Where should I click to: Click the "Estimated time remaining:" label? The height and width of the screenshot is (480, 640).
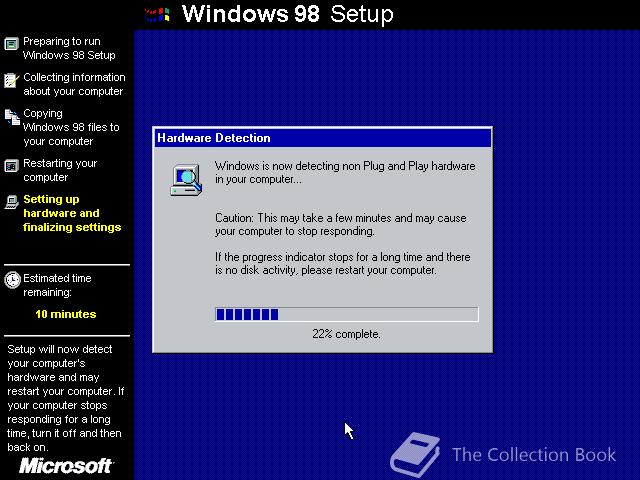click(57, 285)
